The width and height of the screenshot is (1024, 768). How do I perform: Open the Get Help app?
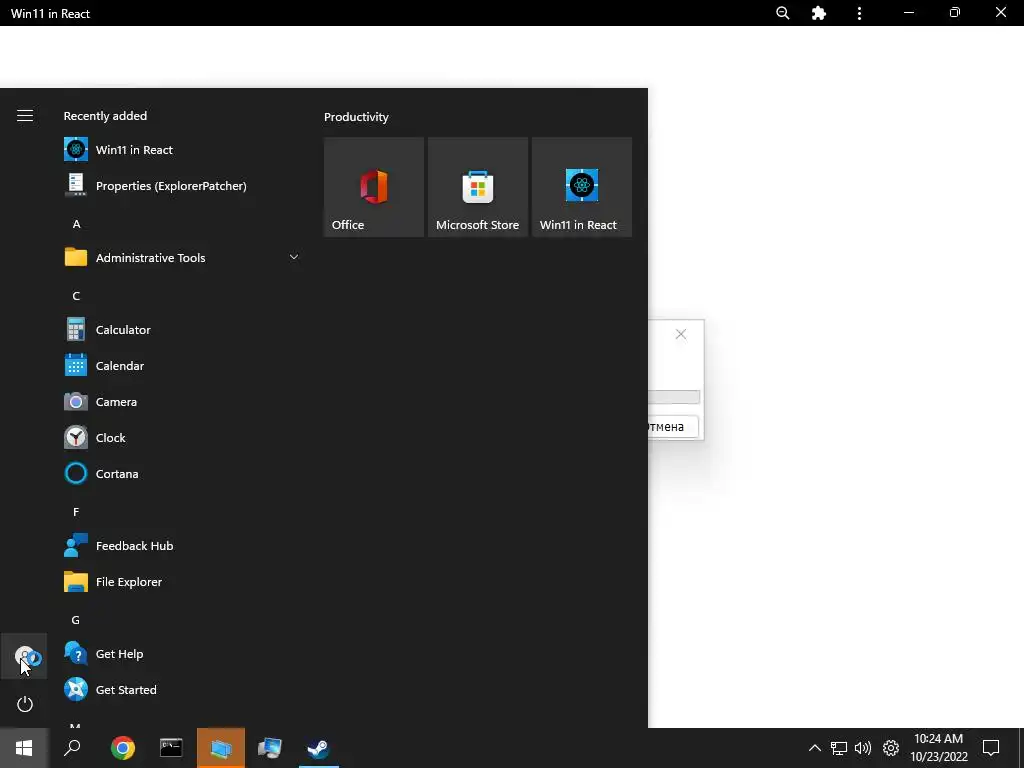(182, 654)
